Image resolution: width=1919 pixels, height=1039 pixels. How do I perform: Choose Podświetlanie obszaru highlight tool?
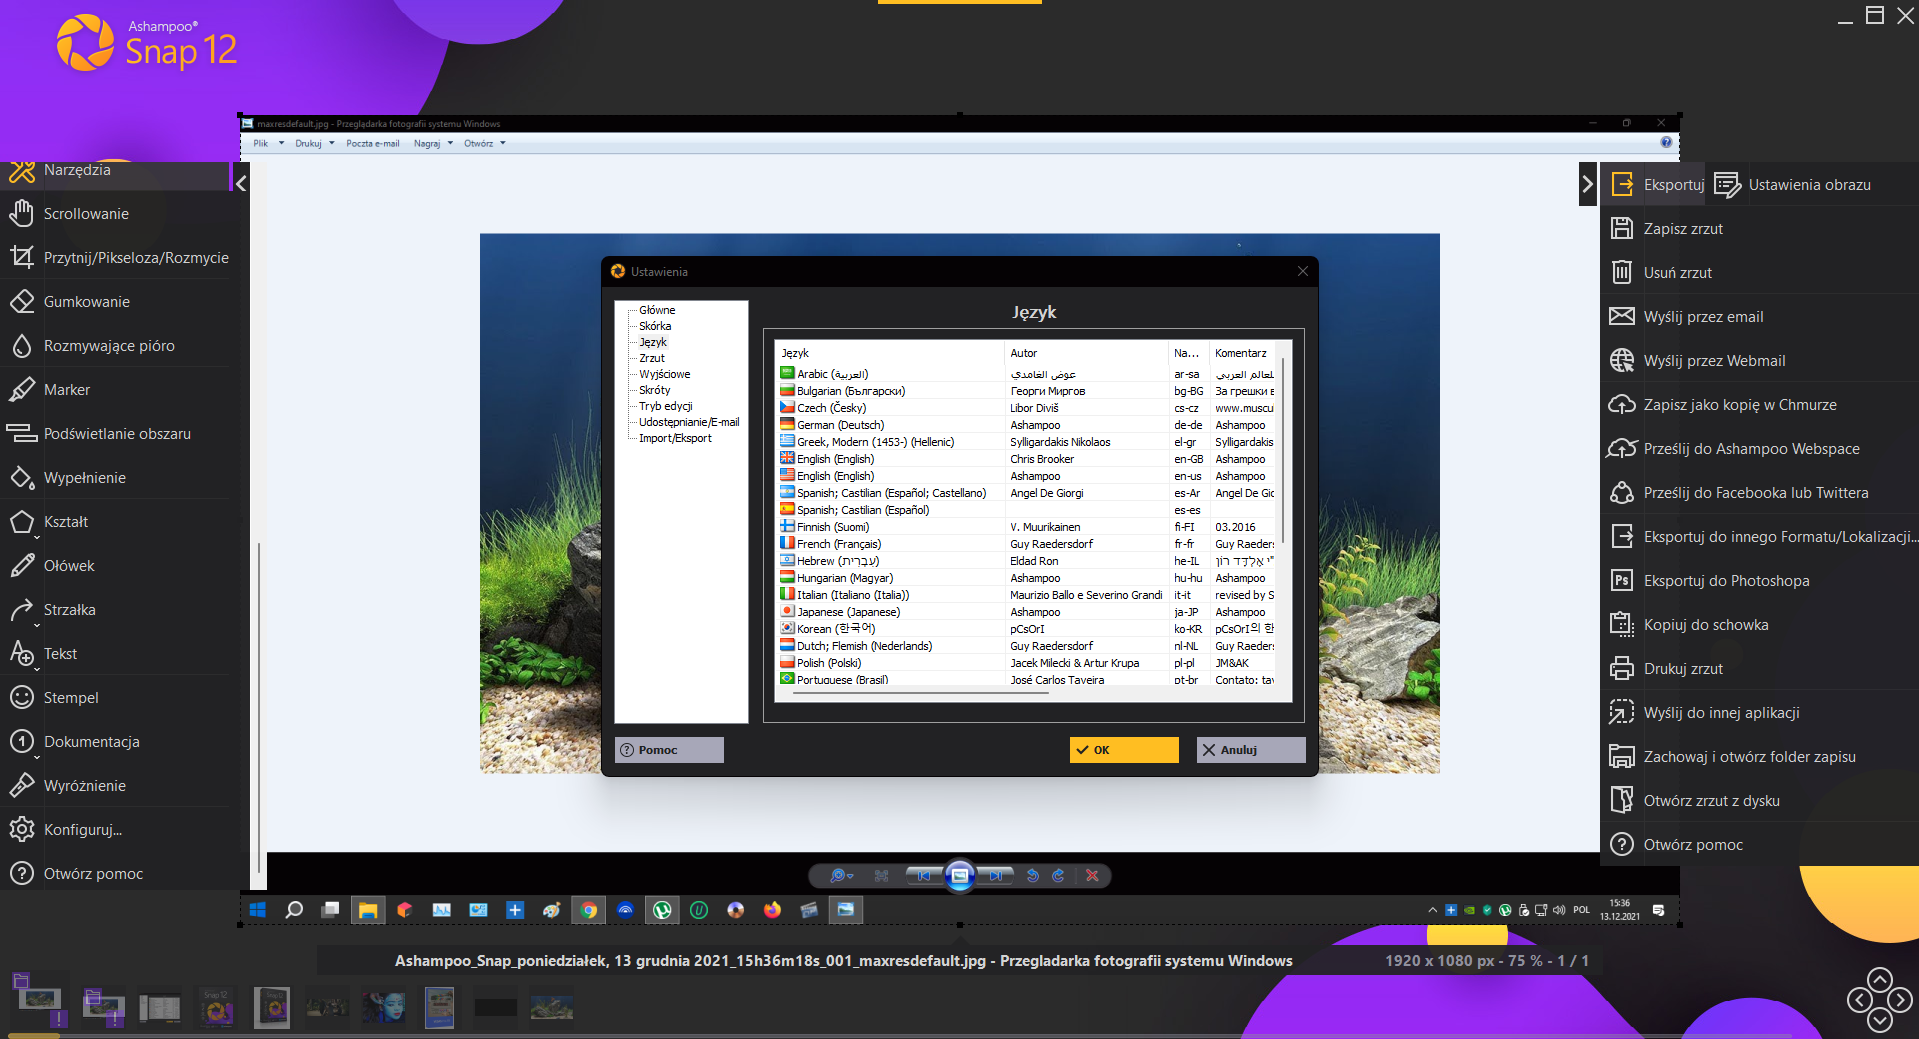pos(115,434)
